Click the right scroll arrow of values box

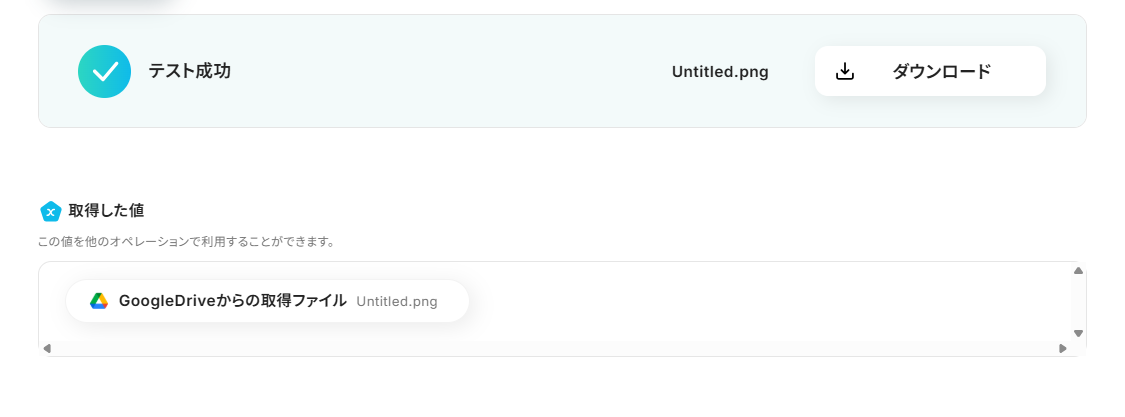click(x=1063, y=348)
